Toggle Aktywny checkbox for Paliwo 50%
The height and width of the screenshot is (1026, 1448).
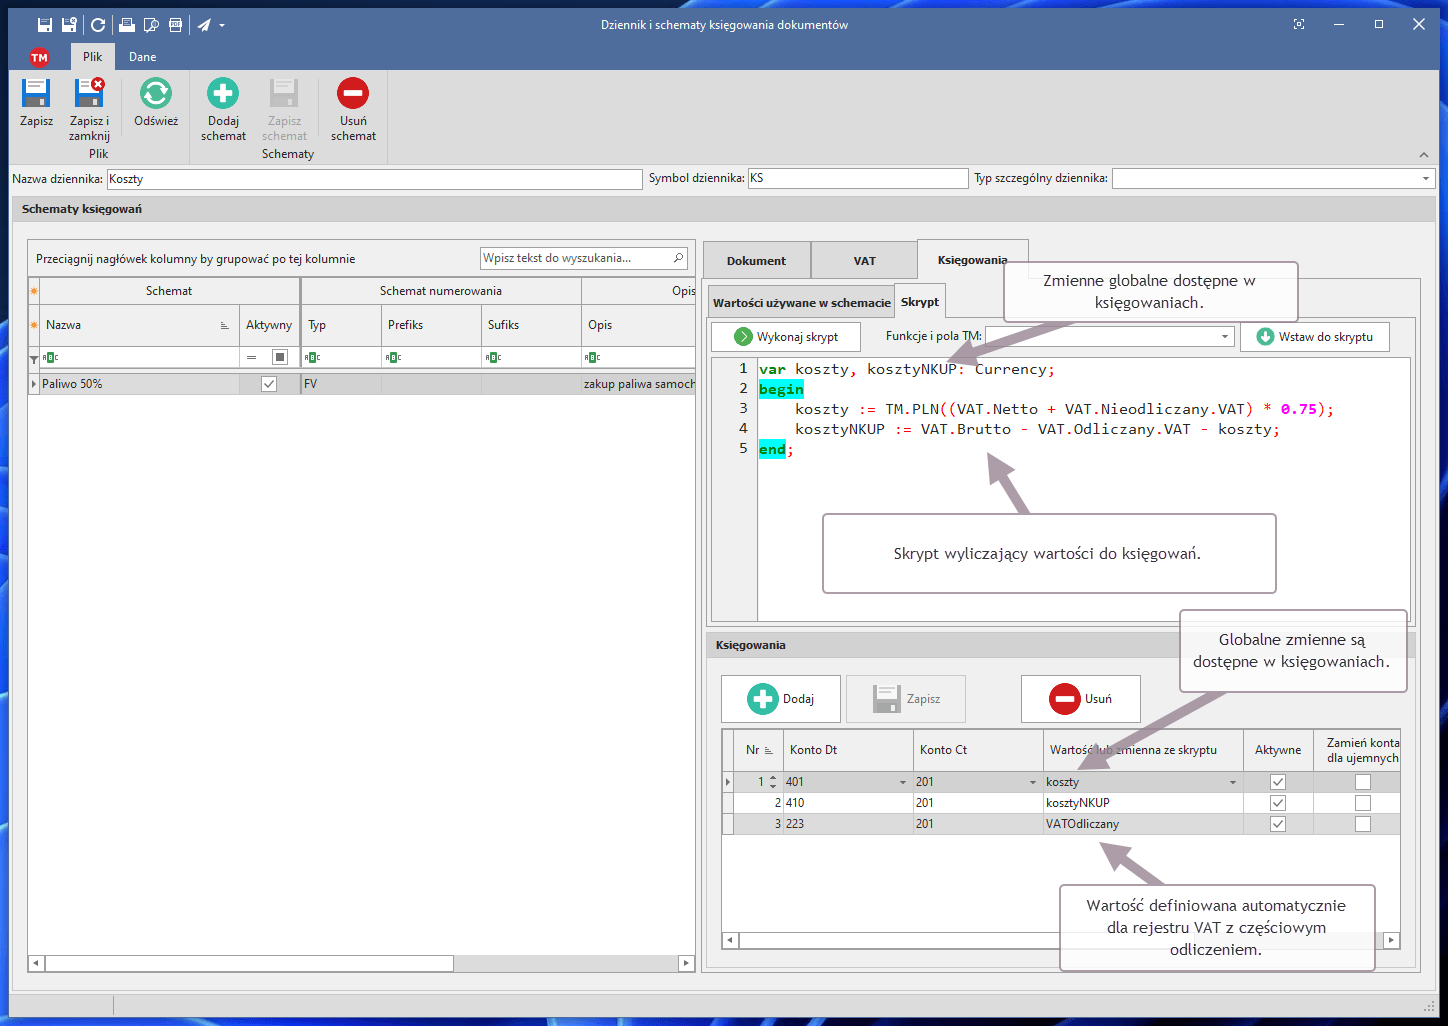point(269,384)
